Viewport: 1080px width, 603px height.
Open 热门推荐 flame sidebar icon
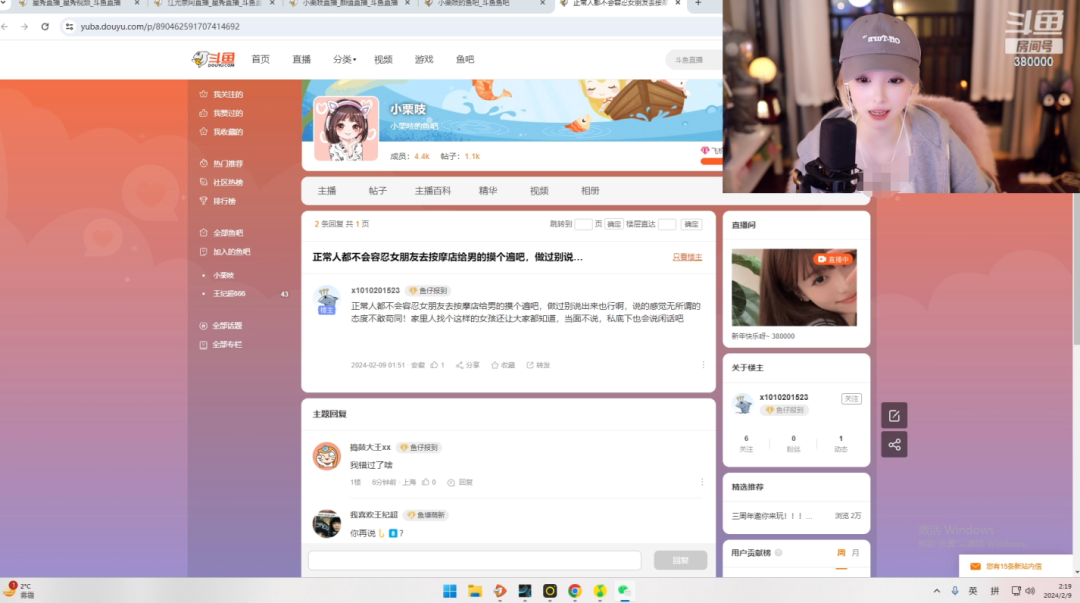click(x=203, y=163)
